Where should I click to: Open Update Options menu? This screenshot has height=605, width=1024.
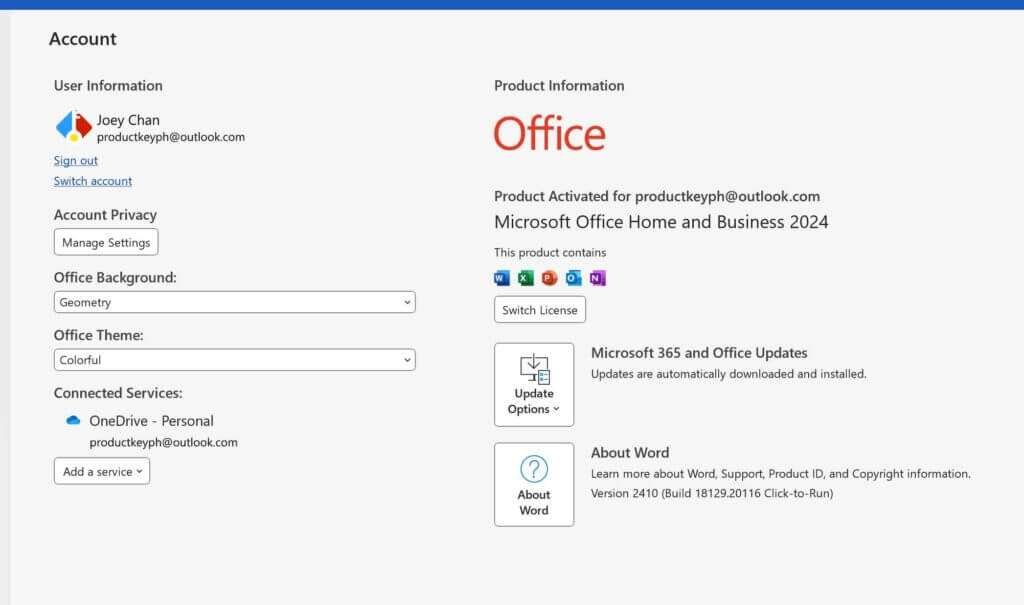(x=534, y=385)
